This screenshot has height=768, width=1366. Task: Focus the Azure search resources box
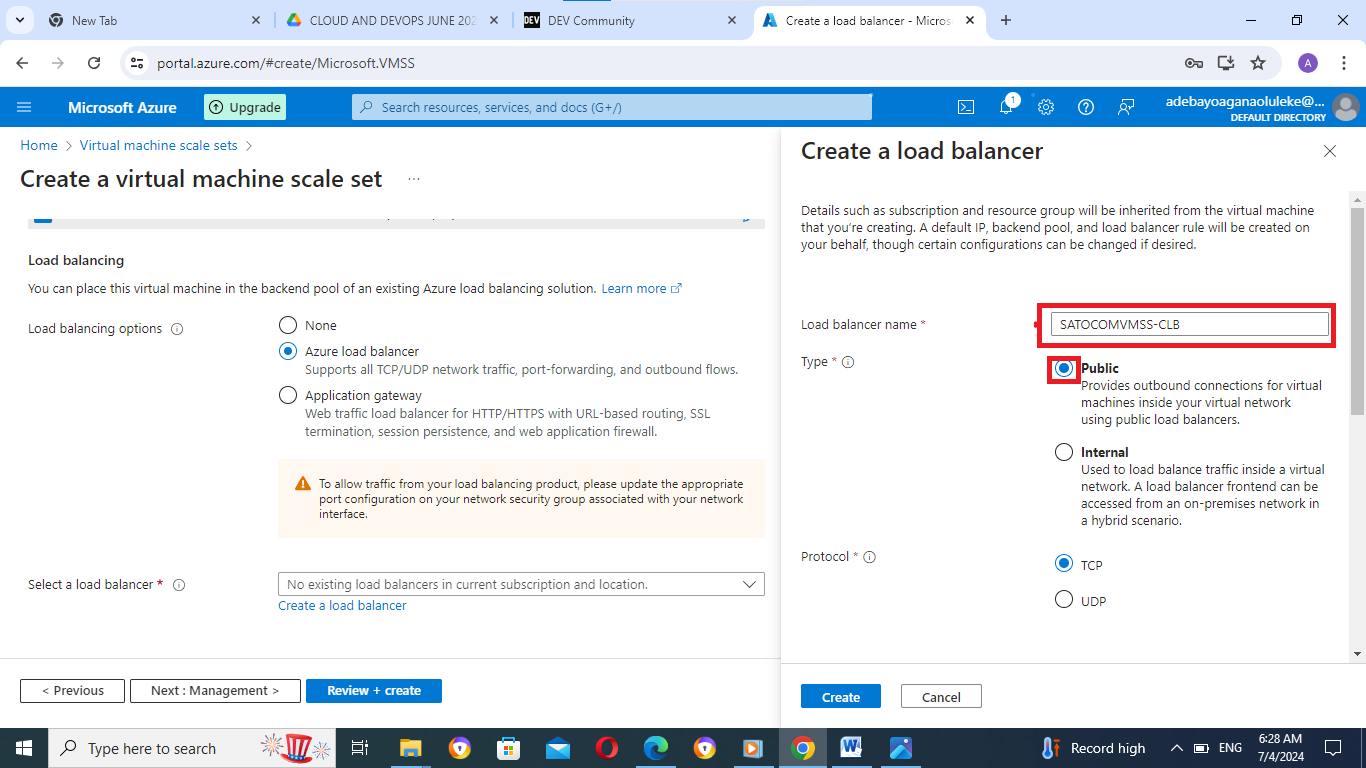click(x=612, y=107)
